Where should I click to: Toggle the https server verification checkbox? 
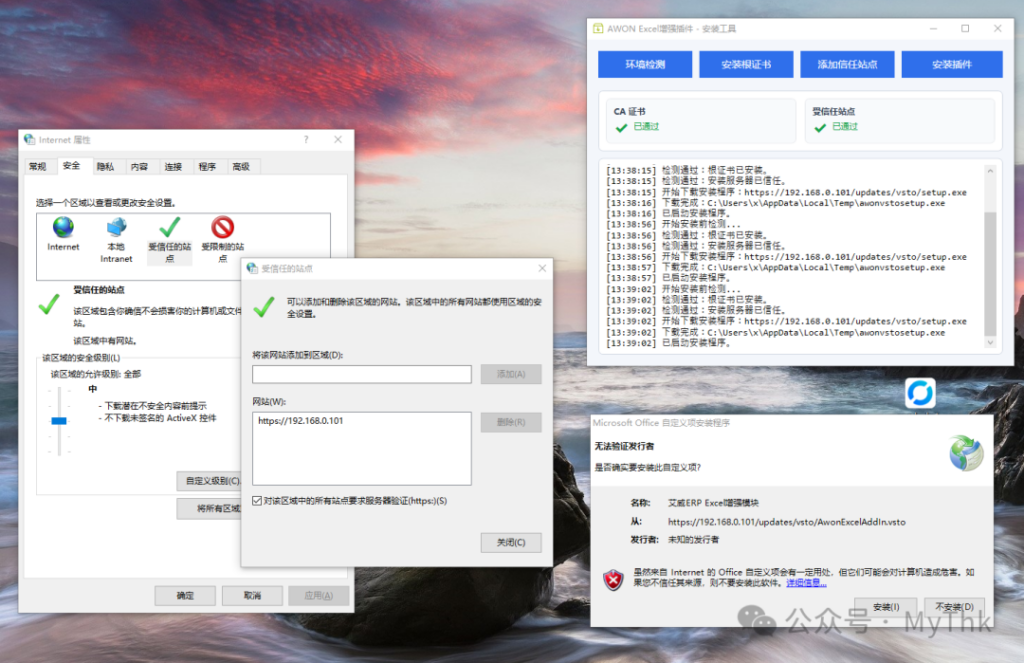[257, 501]
